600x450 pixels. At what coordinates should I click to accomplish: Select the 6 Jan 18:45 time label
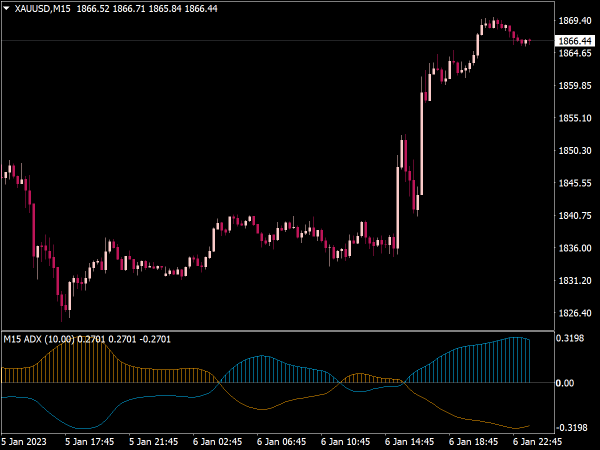coord(473,442)
